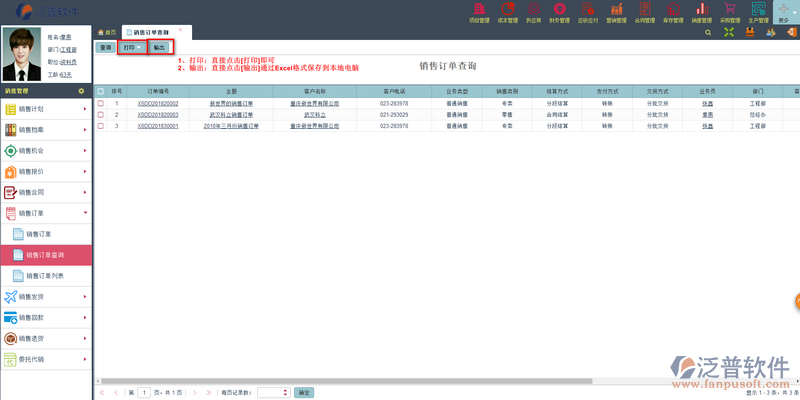Click the 输出 export button
The image size is (800, 400).
pyautogui.click(x=160, y=47)
